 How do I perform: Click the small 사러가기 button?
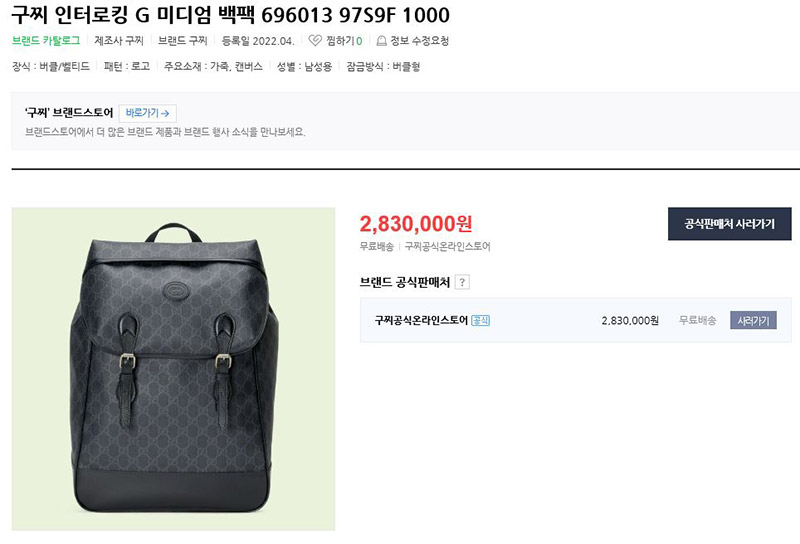pos(753,320)
